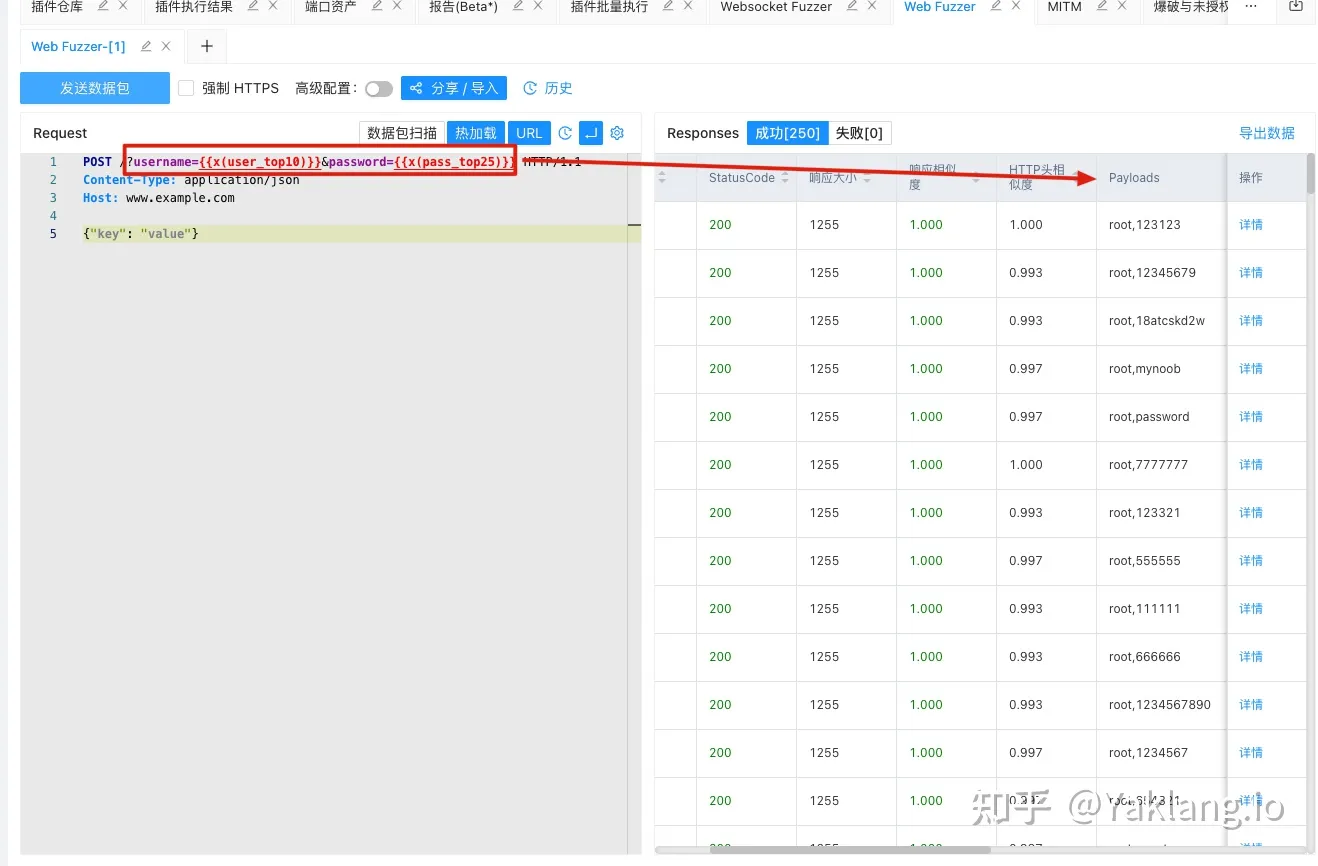
Task: Open the 报告(Beta*) tab
Action: tap(463, 6)
